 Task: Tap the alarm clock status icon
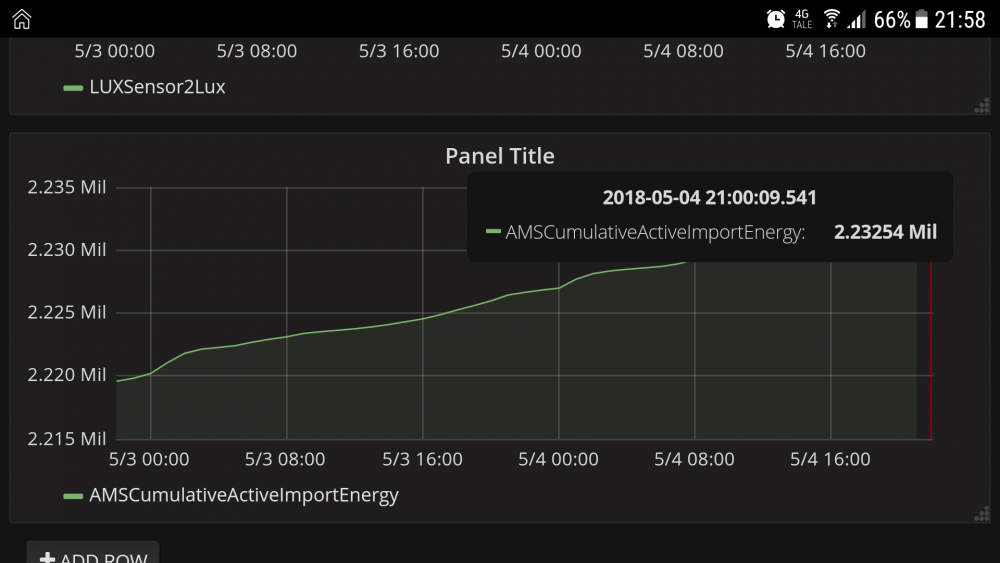point(776,19)
